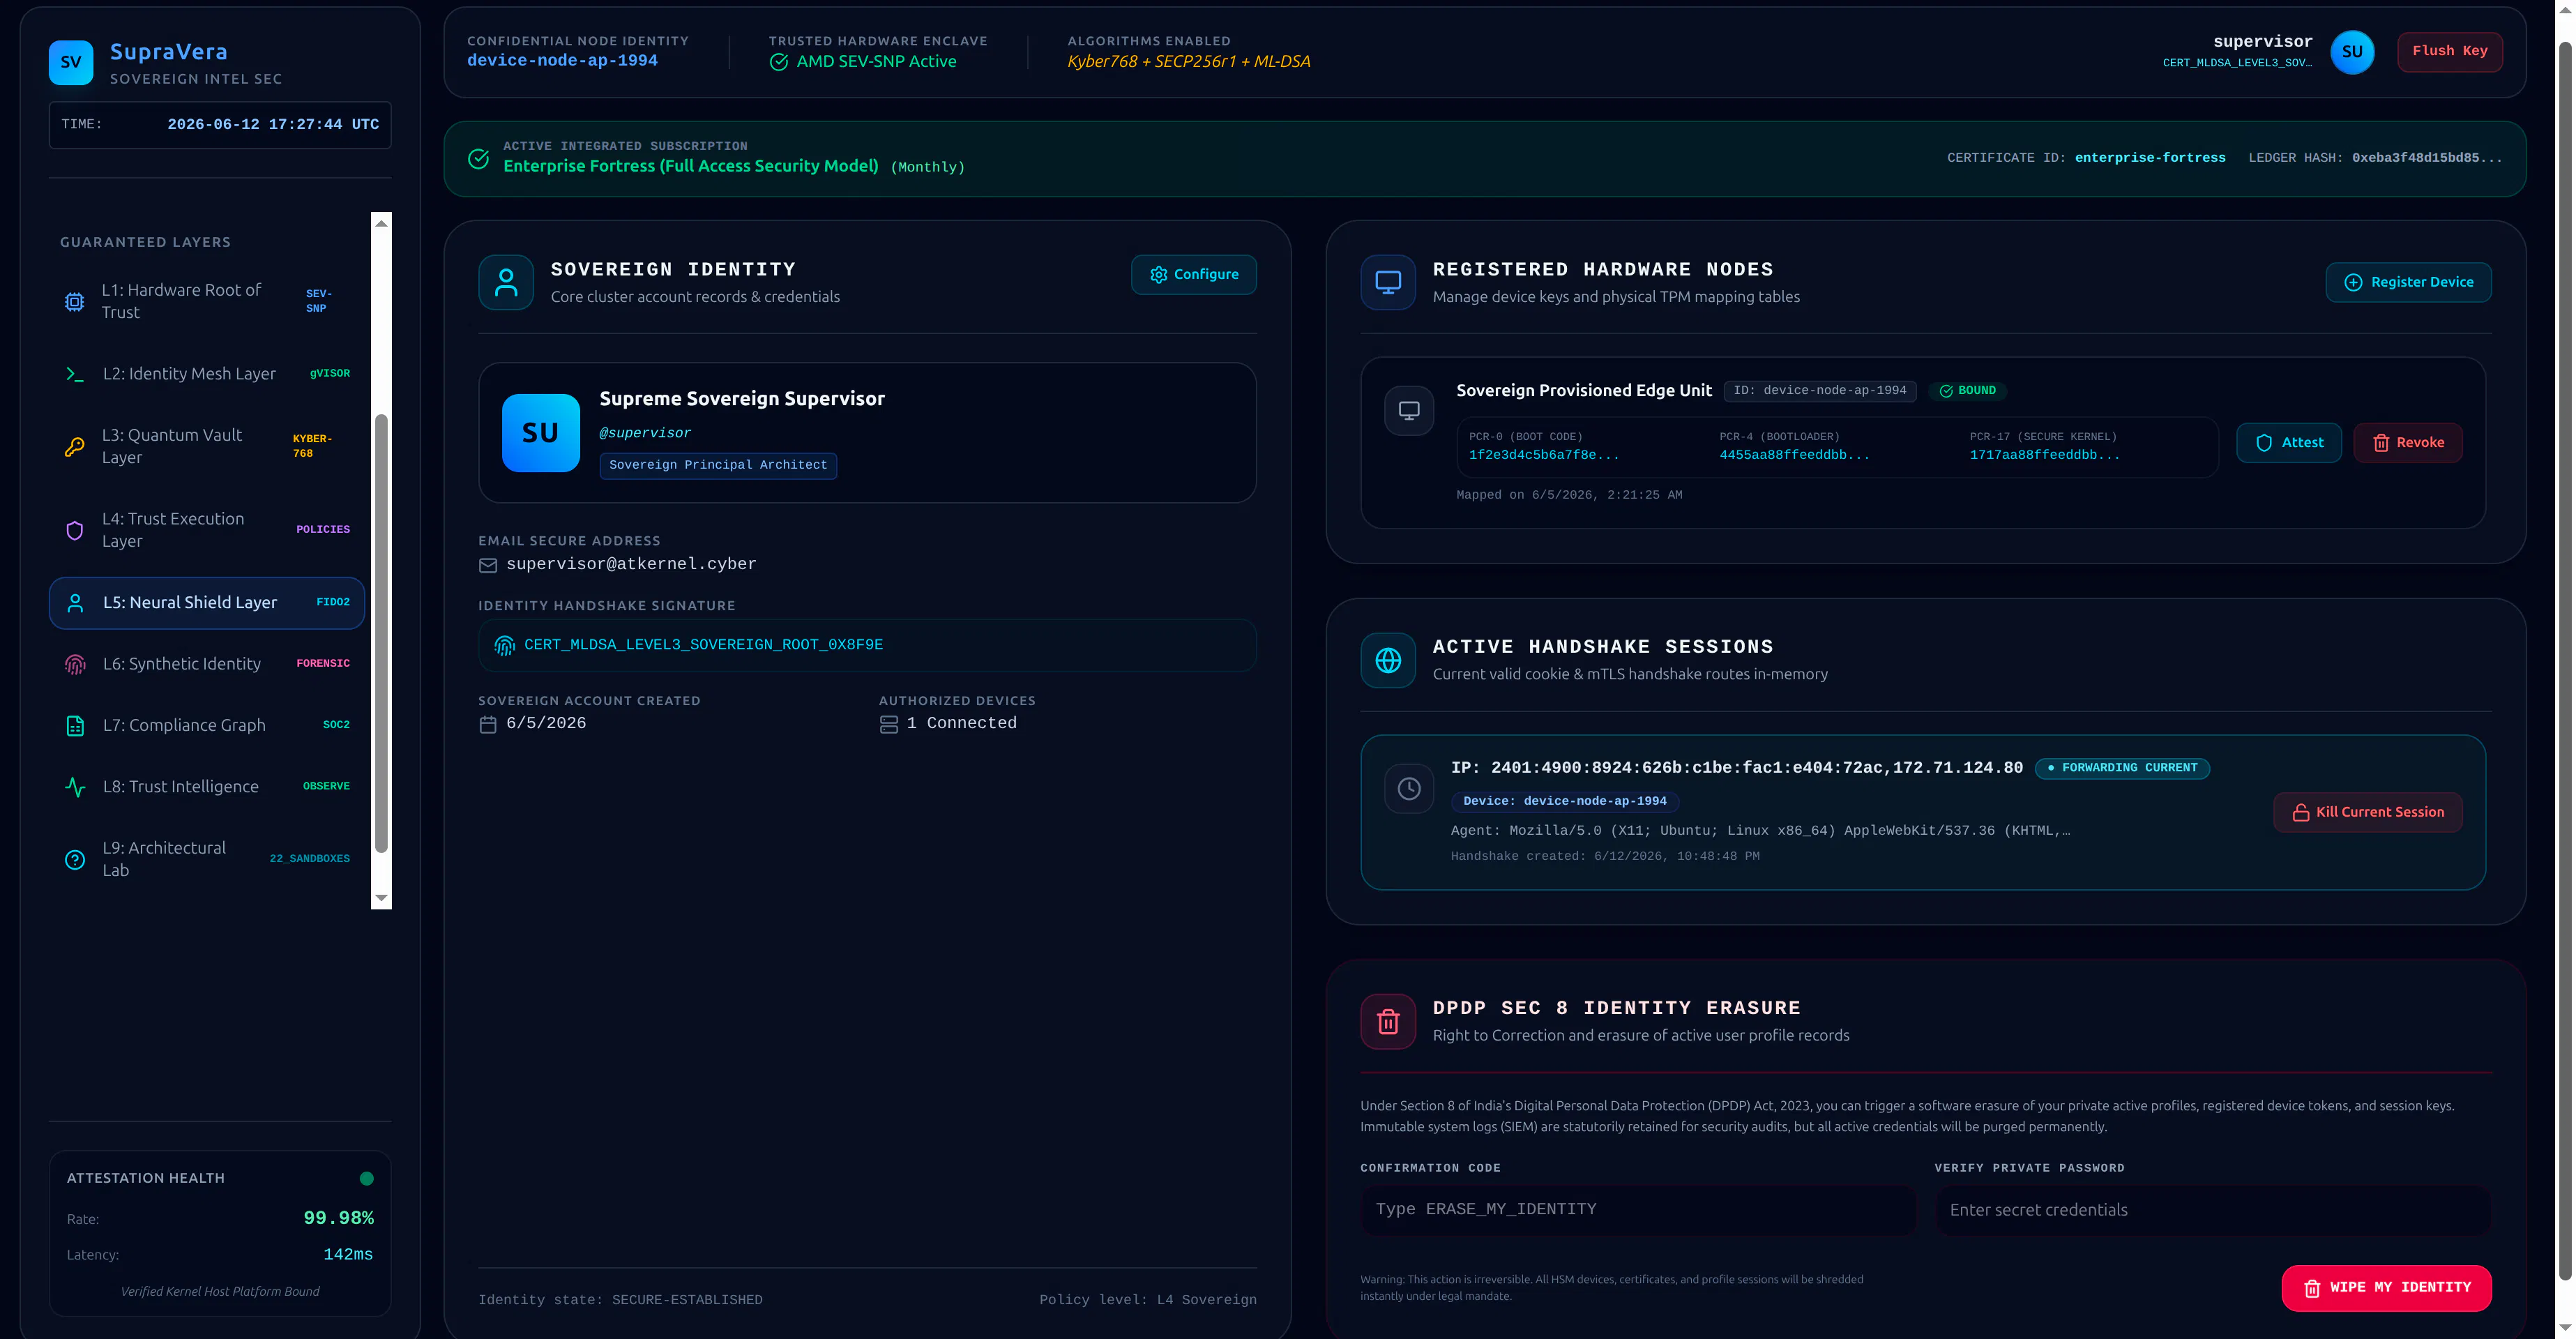Click CERT_MLDSA_LEVEL3_SOVEREIGN_ROOT_0X8F9E signature text
The width and height of the screenshot is (2576, 1339).
pyautogui.click(x=703, y=644)
